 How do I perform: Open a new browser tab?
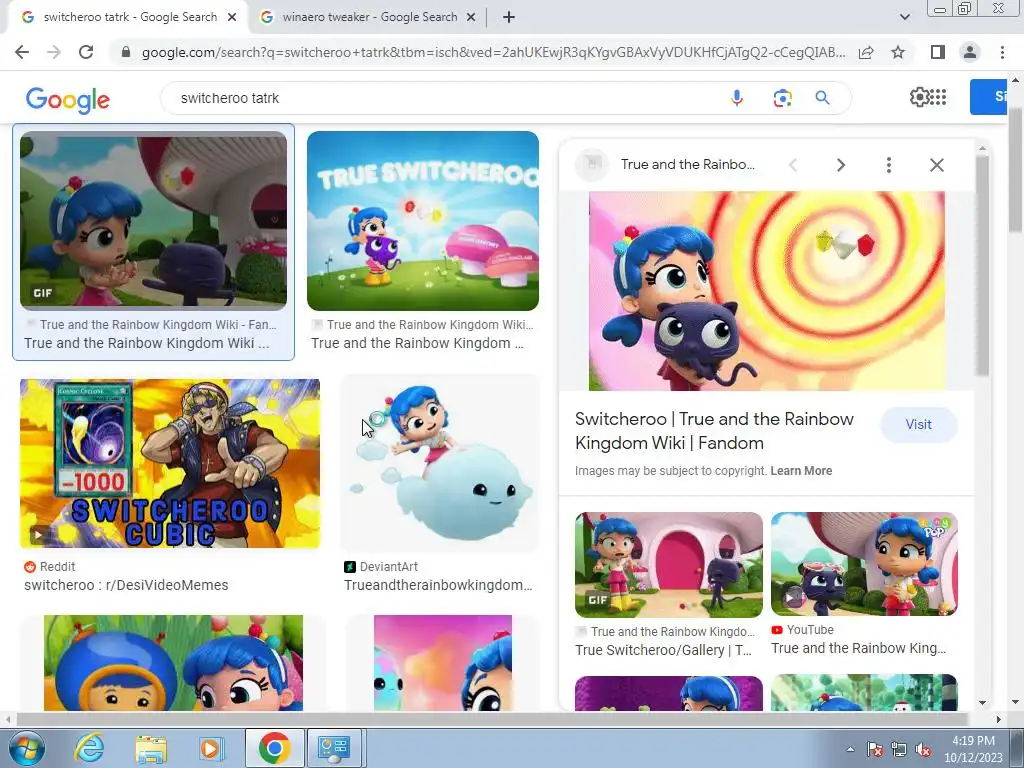tap(509, 18)
